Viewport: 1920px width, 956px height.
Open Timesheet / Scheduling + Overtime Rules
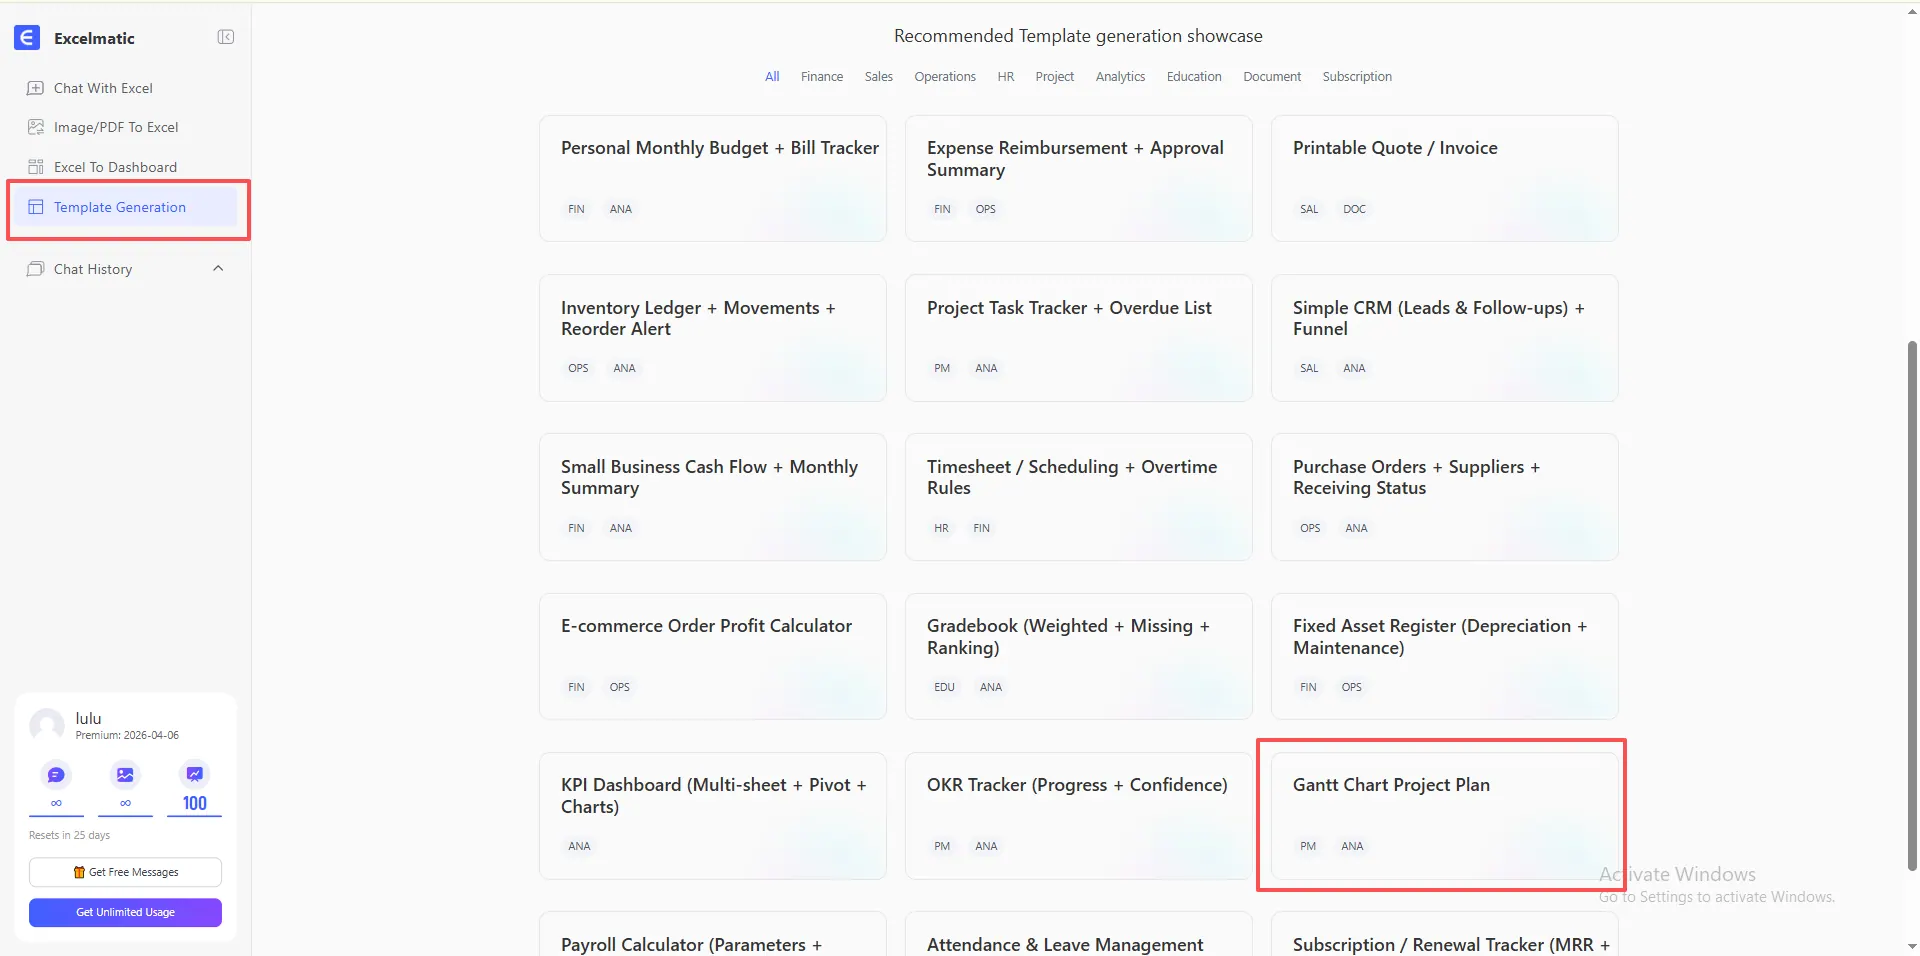(1079, 497)
